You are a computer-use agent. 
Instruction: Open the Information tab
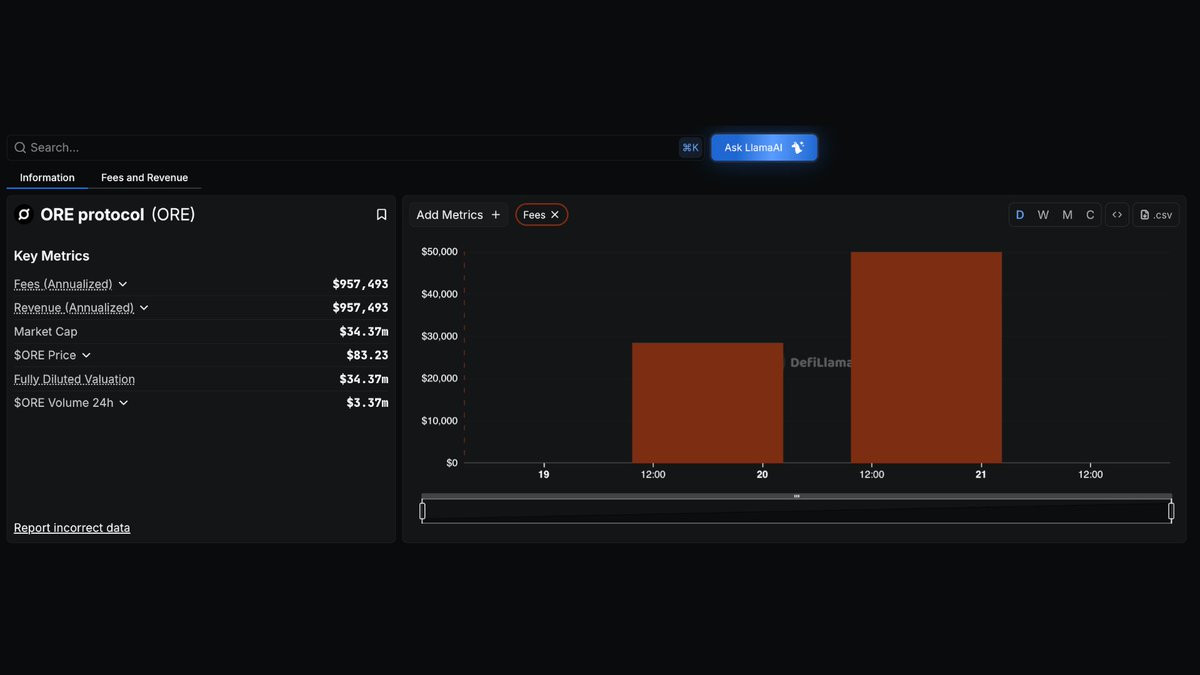(47, 178)
